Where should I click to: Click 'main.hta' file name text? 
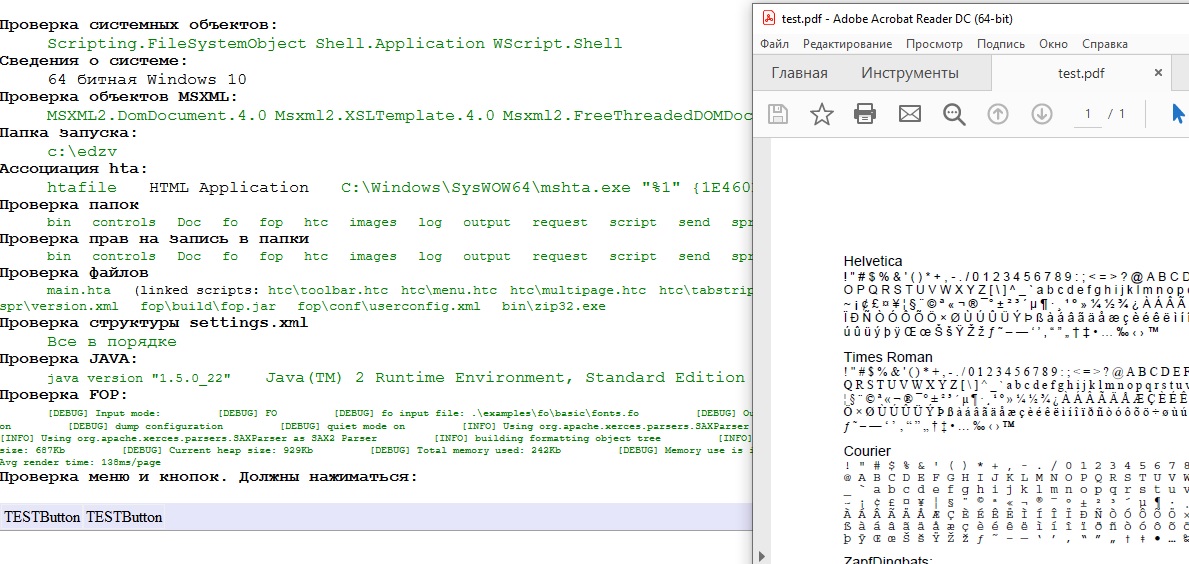[79, 290]
